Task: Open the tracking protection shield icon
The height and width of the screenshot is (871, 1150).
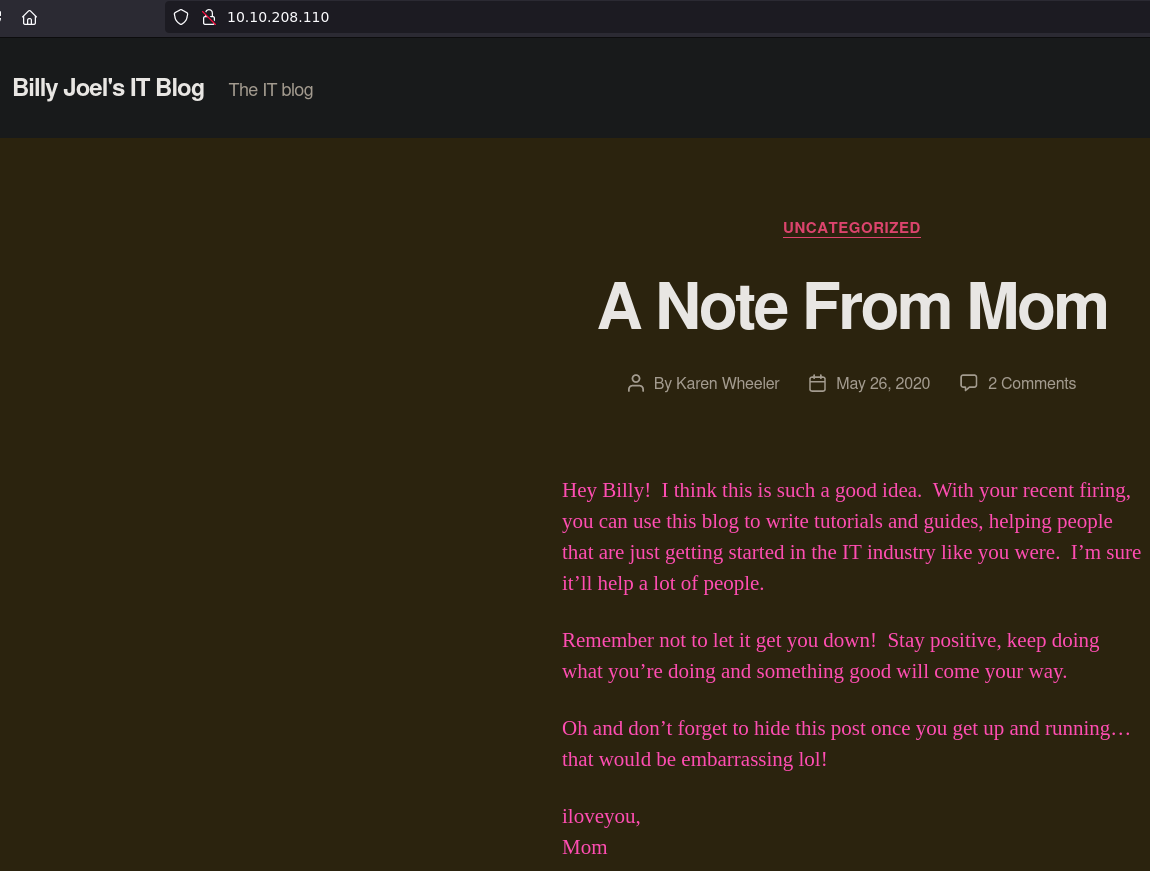Action: pos(181,17)
